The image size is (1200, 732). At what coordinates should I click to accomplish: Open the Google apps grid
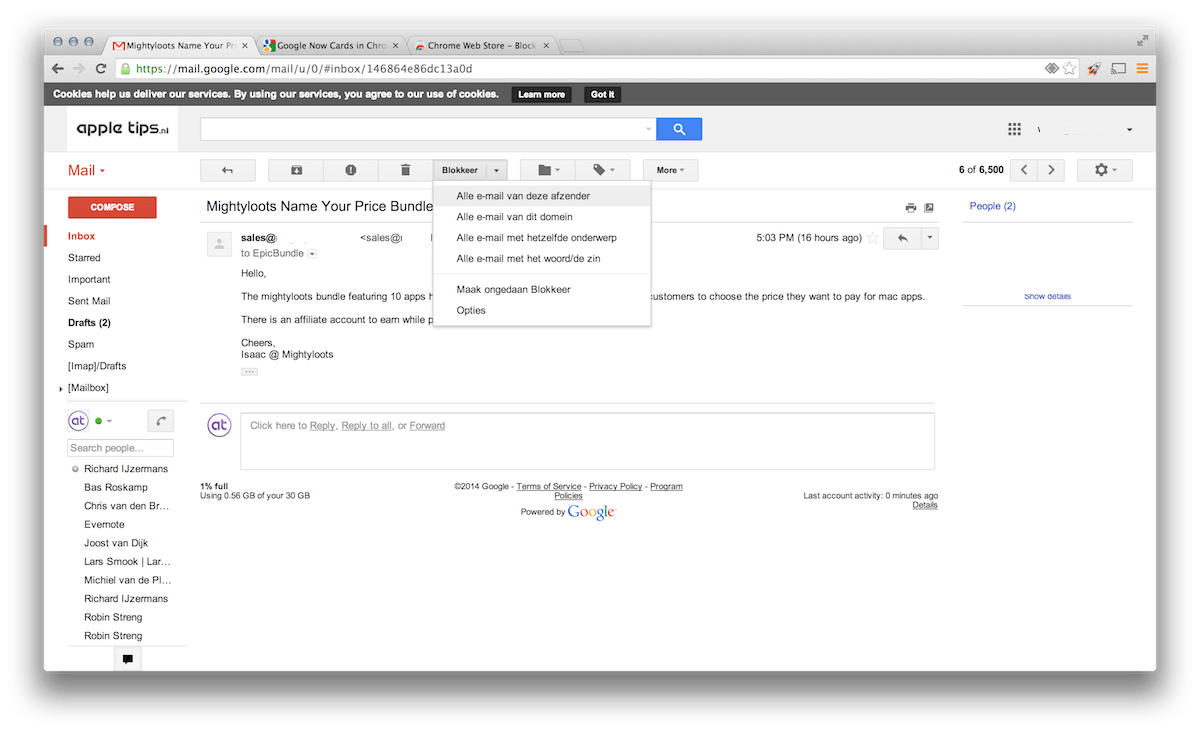point(1014,130)
